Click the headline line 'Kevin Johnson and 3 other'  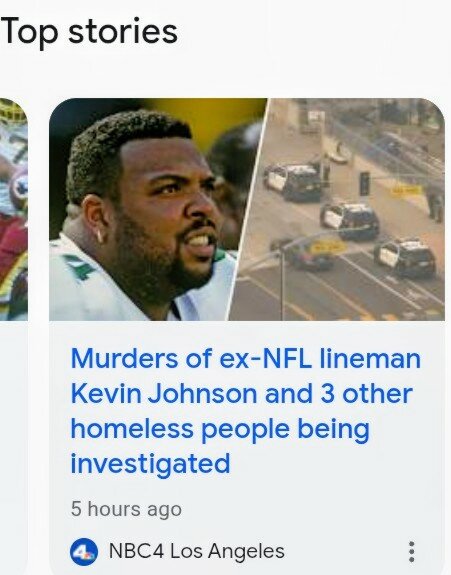(x=242, y=393)
